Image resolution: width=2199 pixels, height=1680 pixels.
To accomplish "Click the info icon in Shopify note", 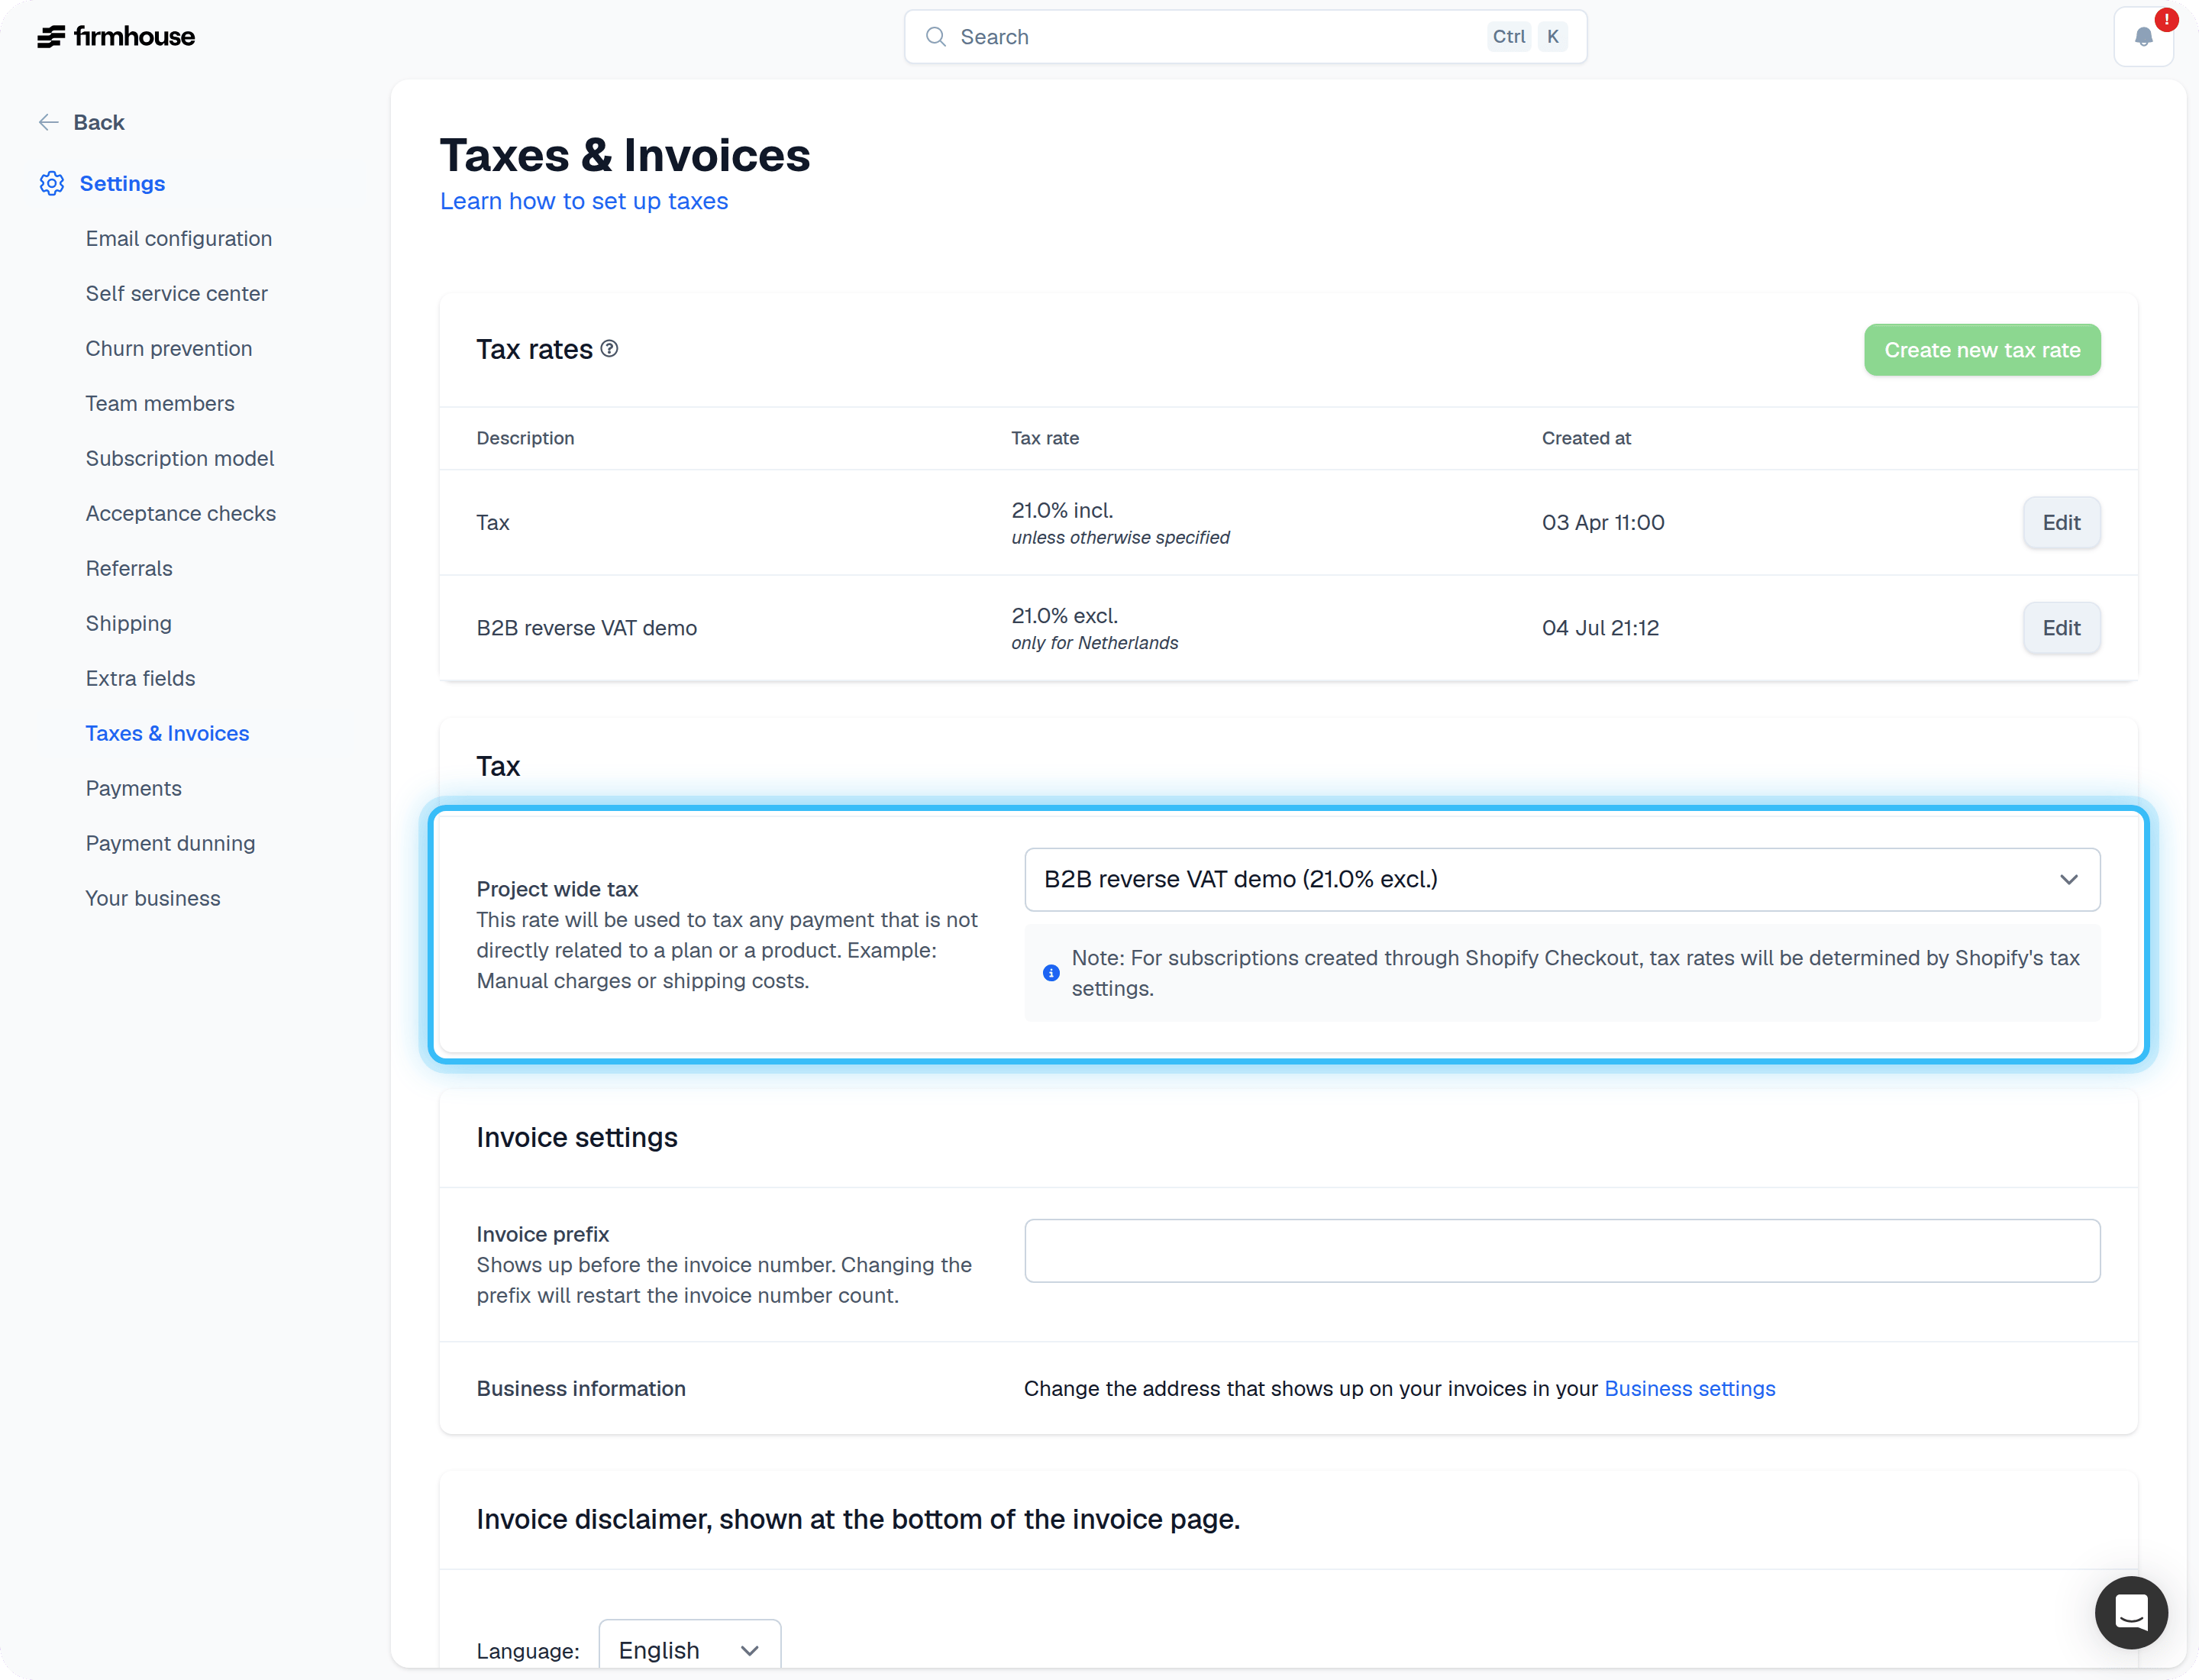I will tap(1051, 973).
